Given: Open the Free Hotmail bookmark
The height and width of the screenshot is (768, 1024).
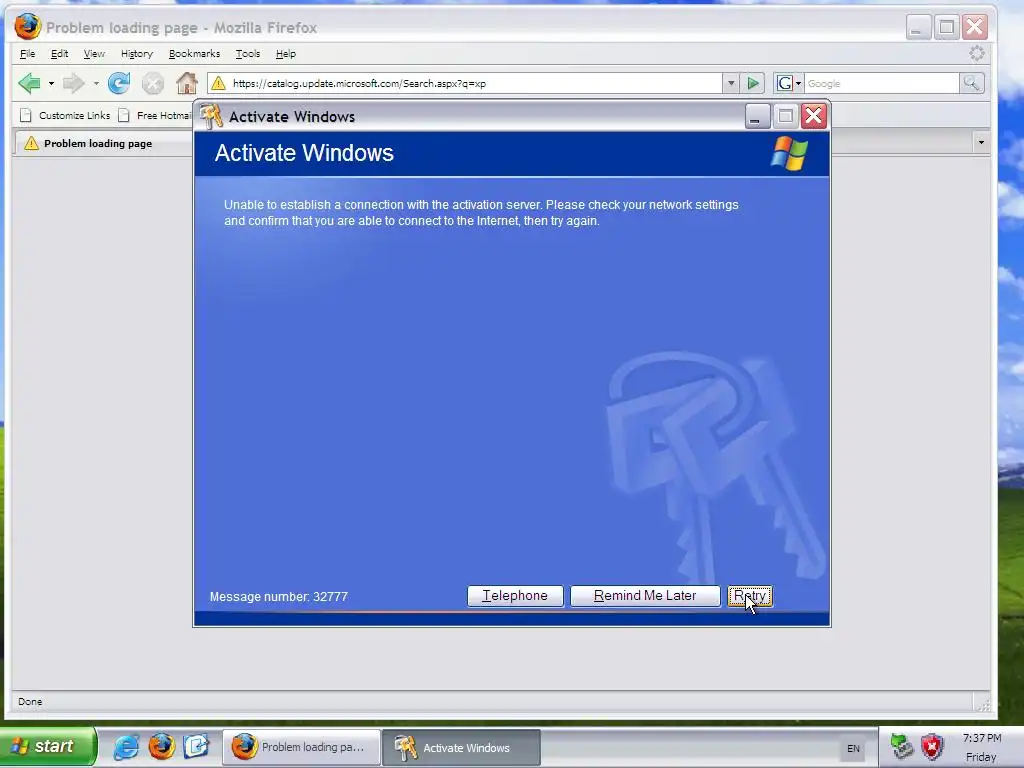Looking at the screenshot, I should point(154,116).
